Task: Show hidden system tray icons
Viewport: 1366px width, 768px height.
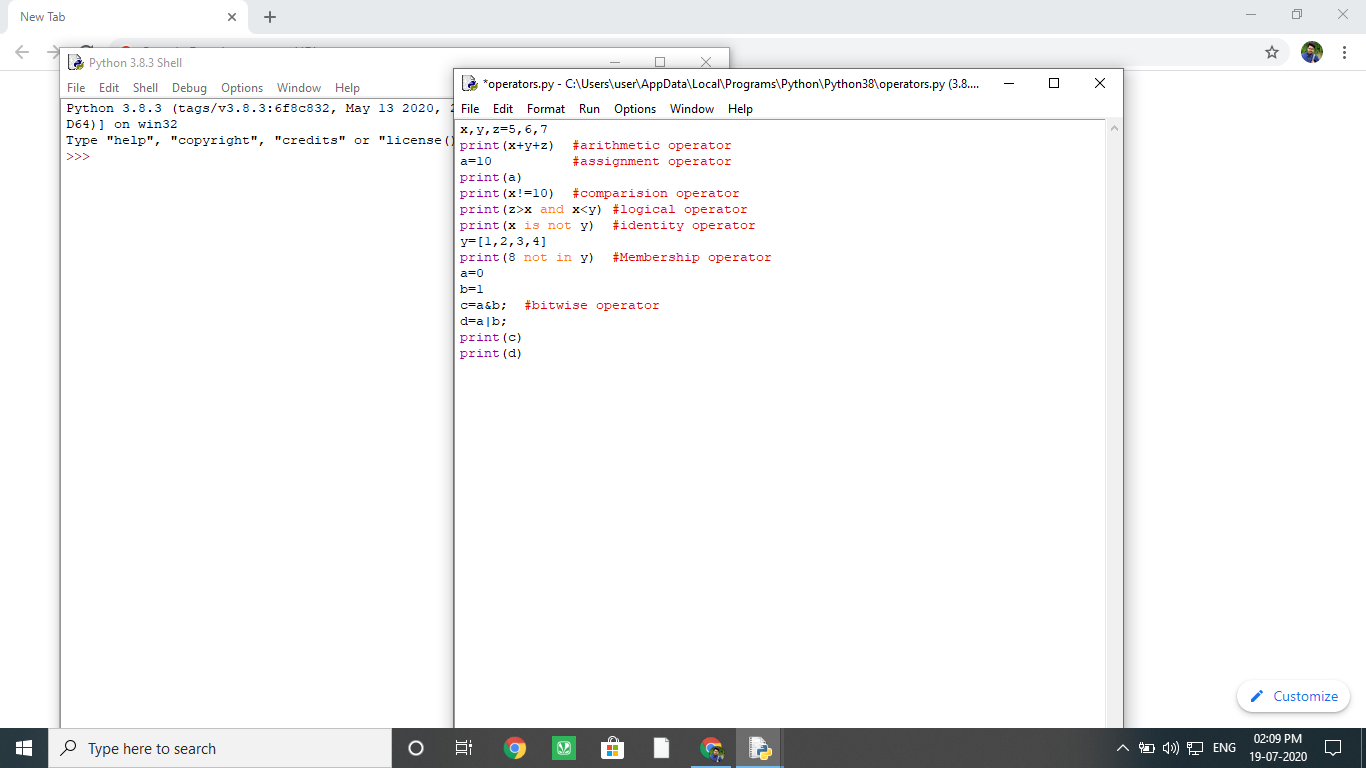Action: coord(1122,748)
